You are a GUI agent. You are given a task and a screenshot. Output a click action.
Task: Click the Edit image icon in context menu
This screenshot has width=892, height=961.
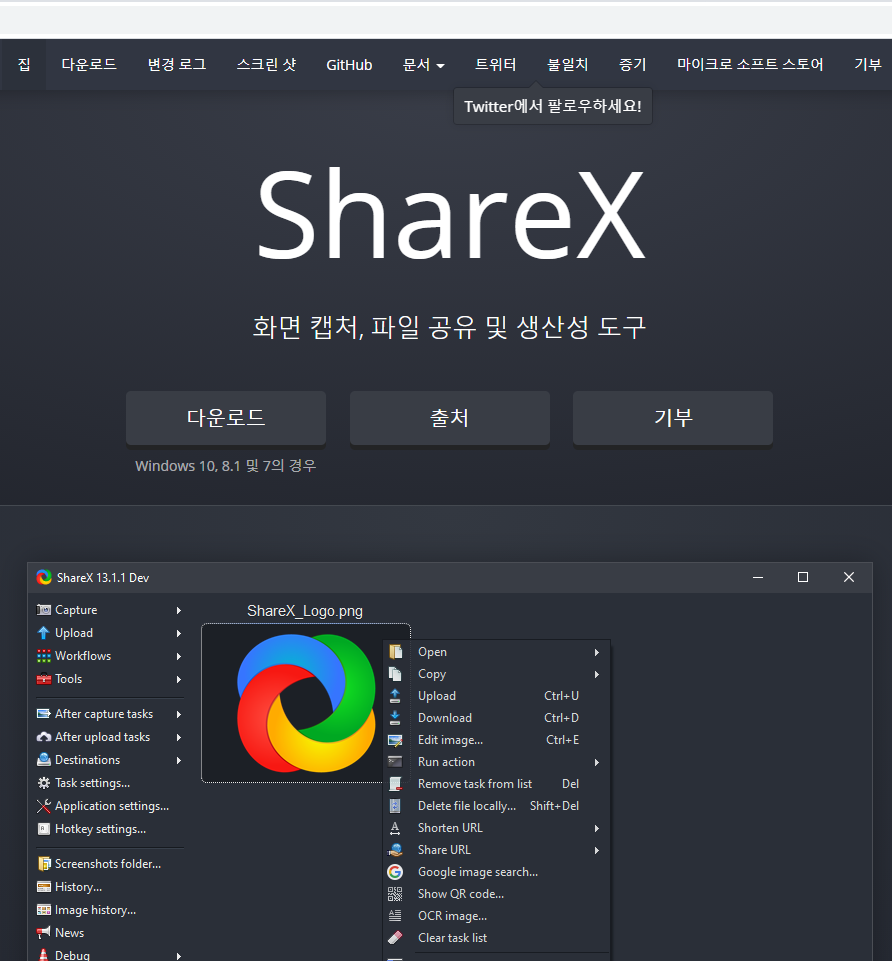[395, 740]
